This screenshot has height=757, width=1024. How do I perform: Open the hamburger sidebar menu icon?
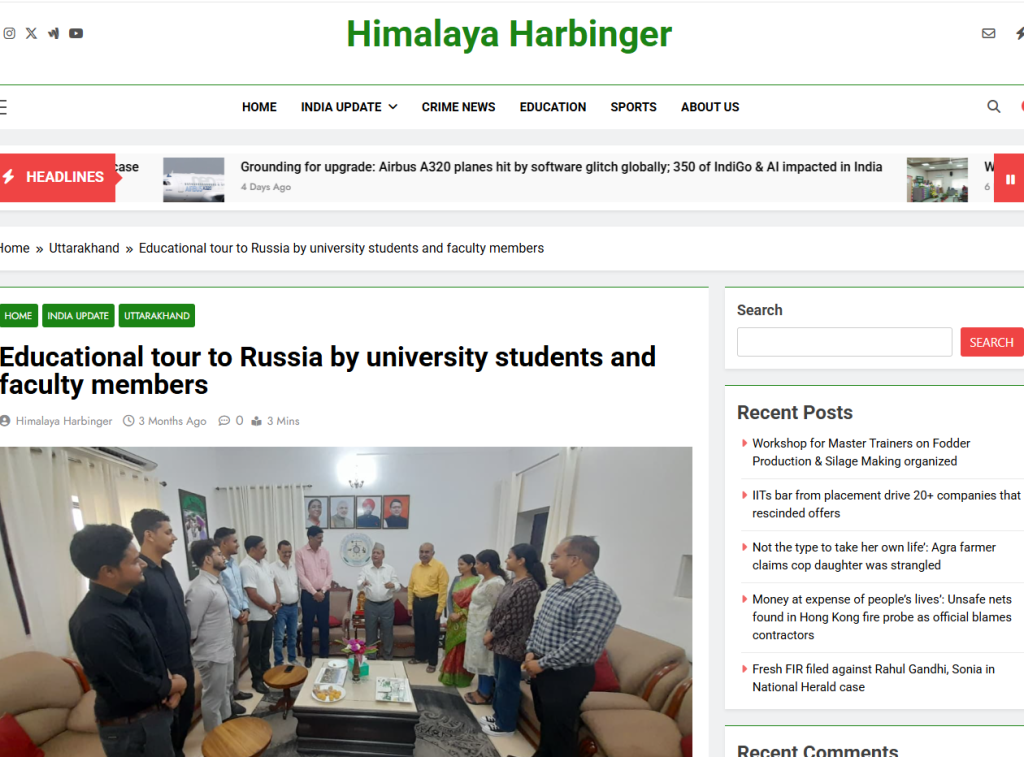3,107
